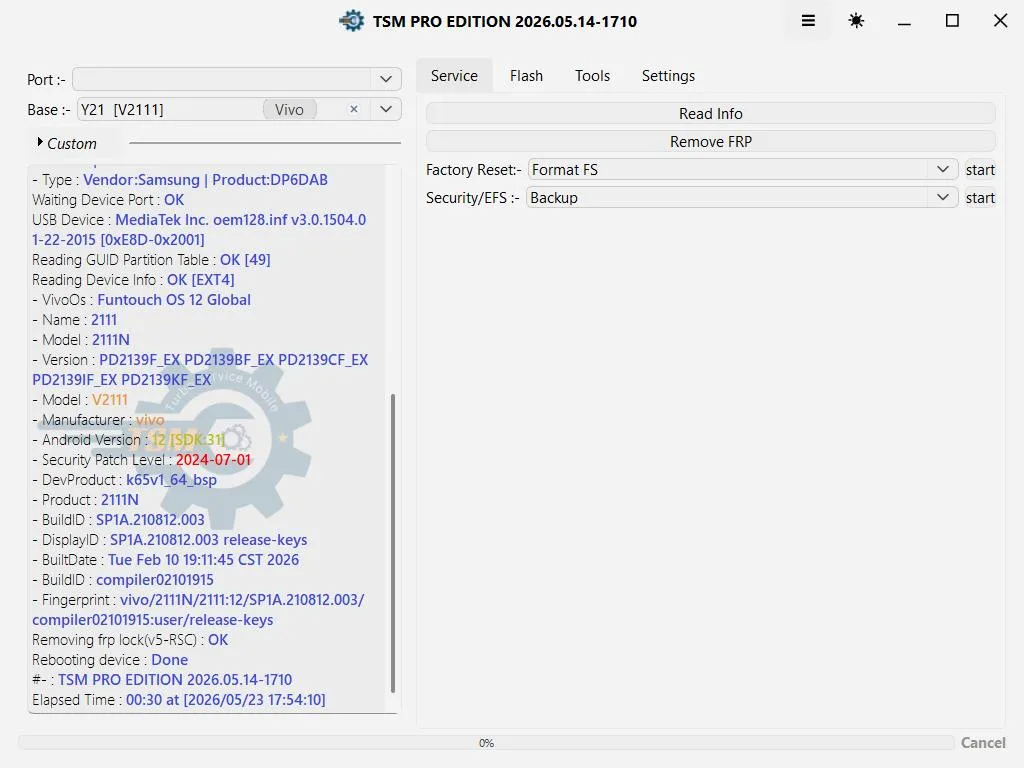Image resolution: width=1024 pixels, height=768 pixels.
Task: Click 'MediaTek Inc. oem128.inf v3.0.1504.0' text
Action: [x=240, y=220]
